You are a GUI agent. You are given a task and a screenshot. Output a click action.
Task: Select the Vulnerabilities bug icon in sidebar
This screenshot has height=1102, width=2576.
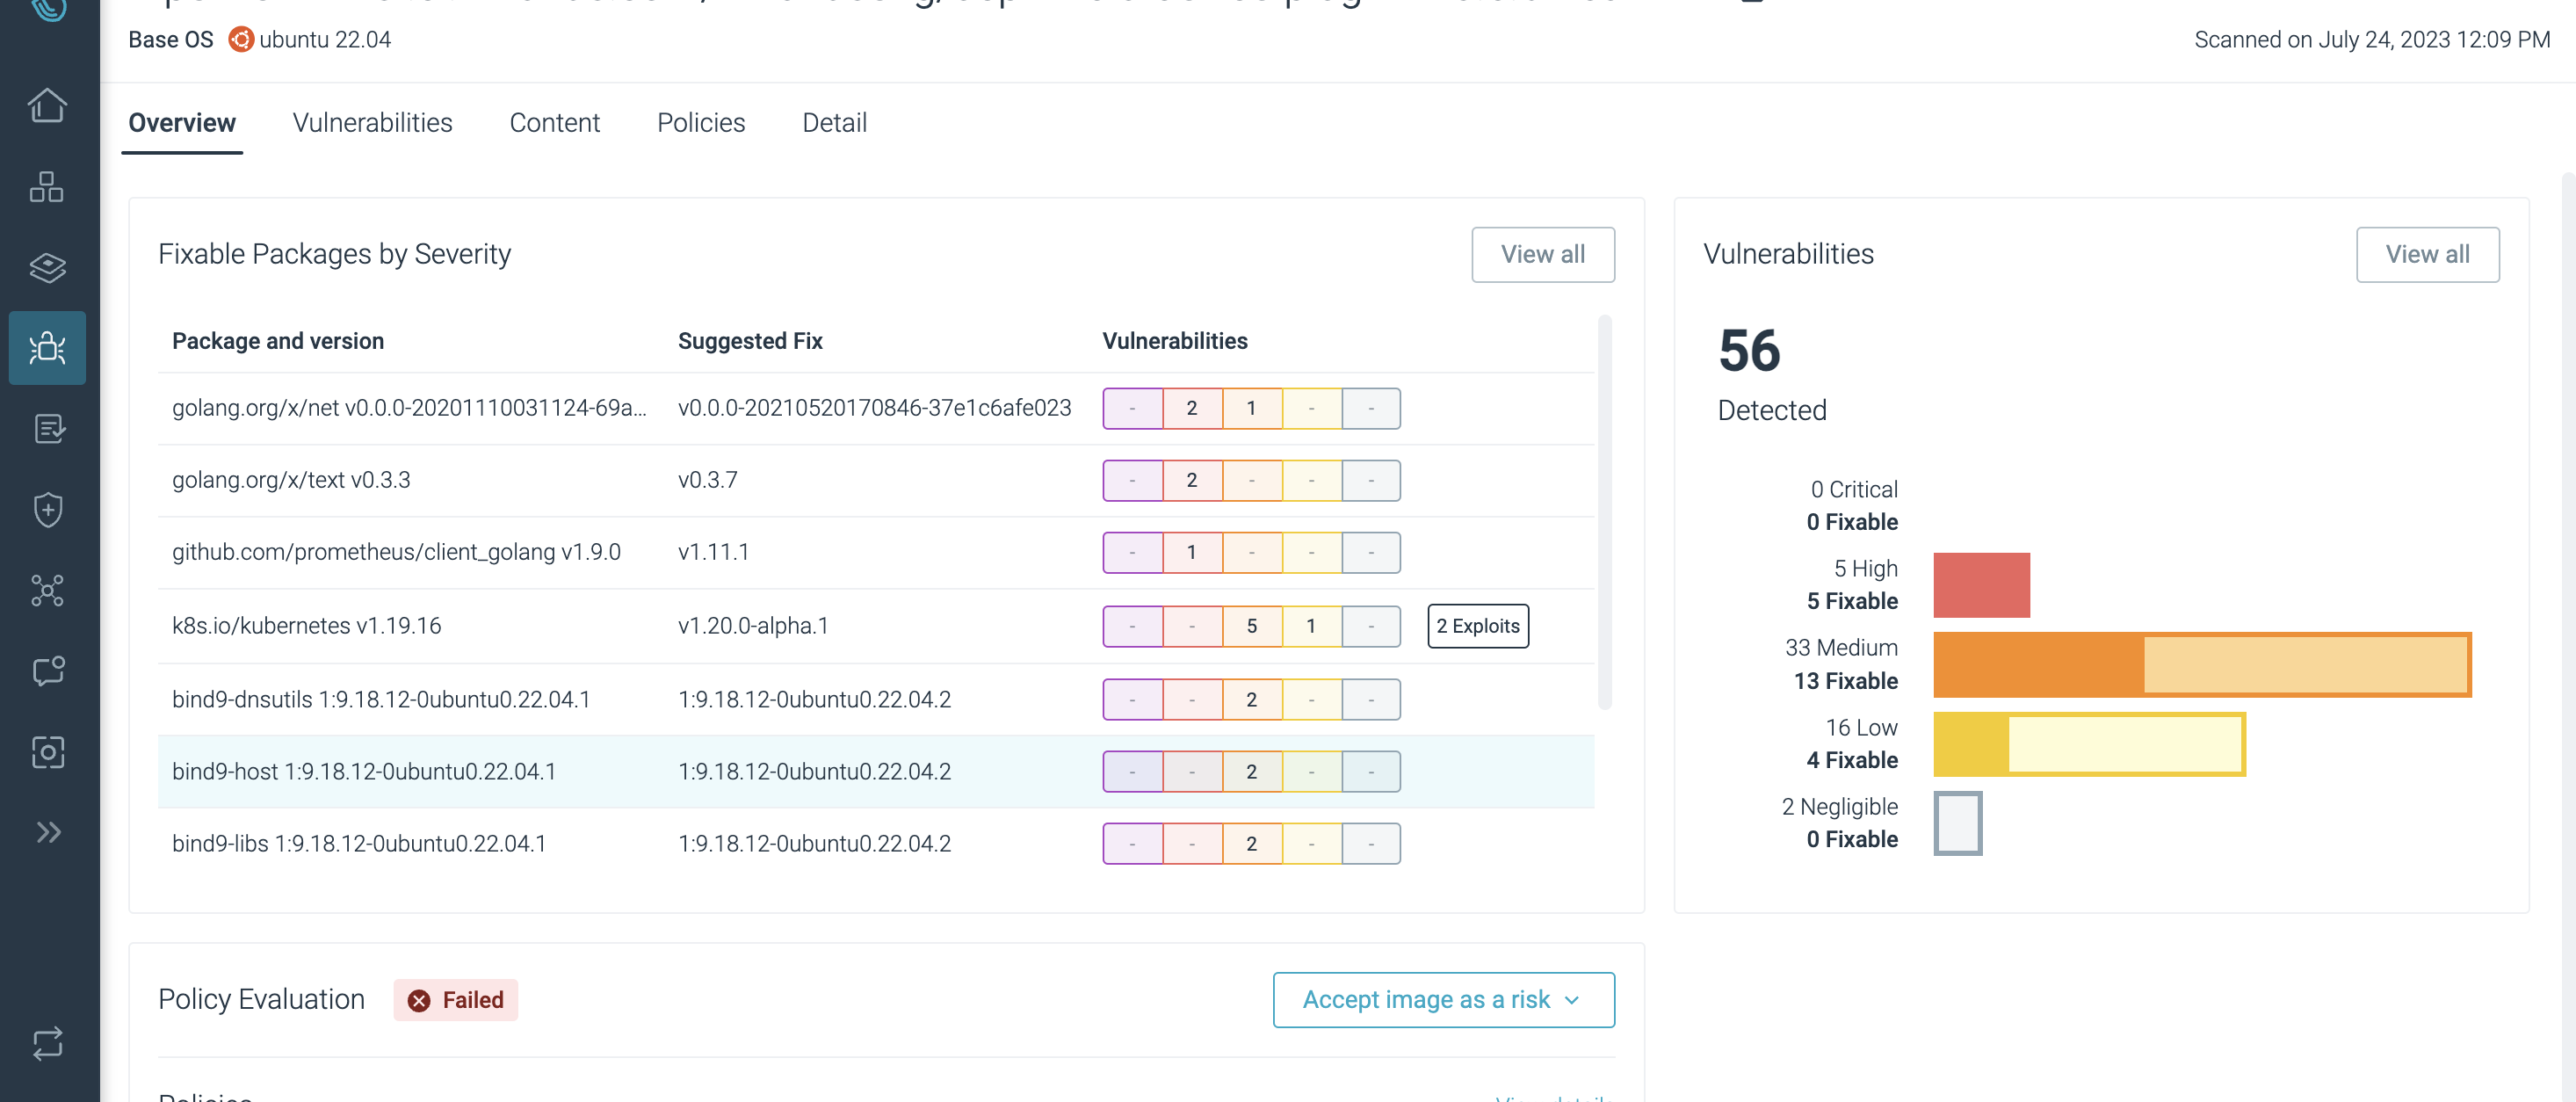tap(47, 348)
